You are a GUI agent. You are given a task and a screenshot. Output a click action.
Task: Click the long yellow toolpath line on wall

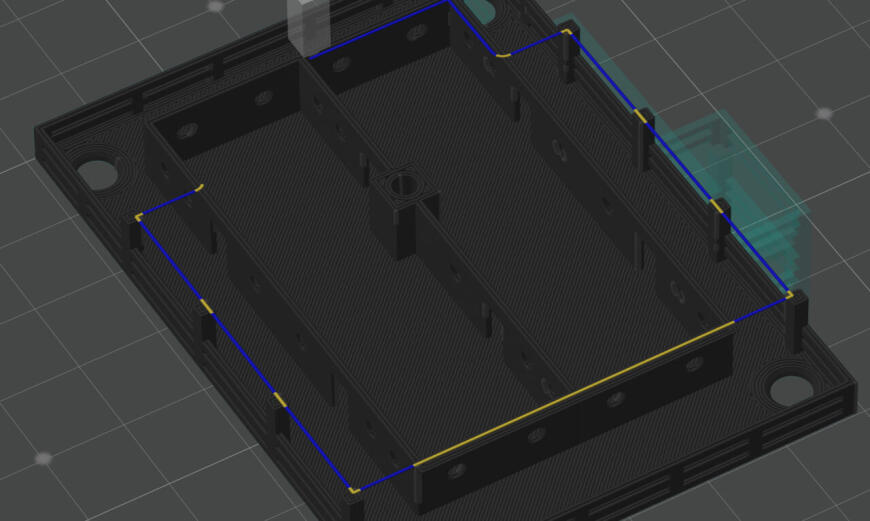pos(574,393)
